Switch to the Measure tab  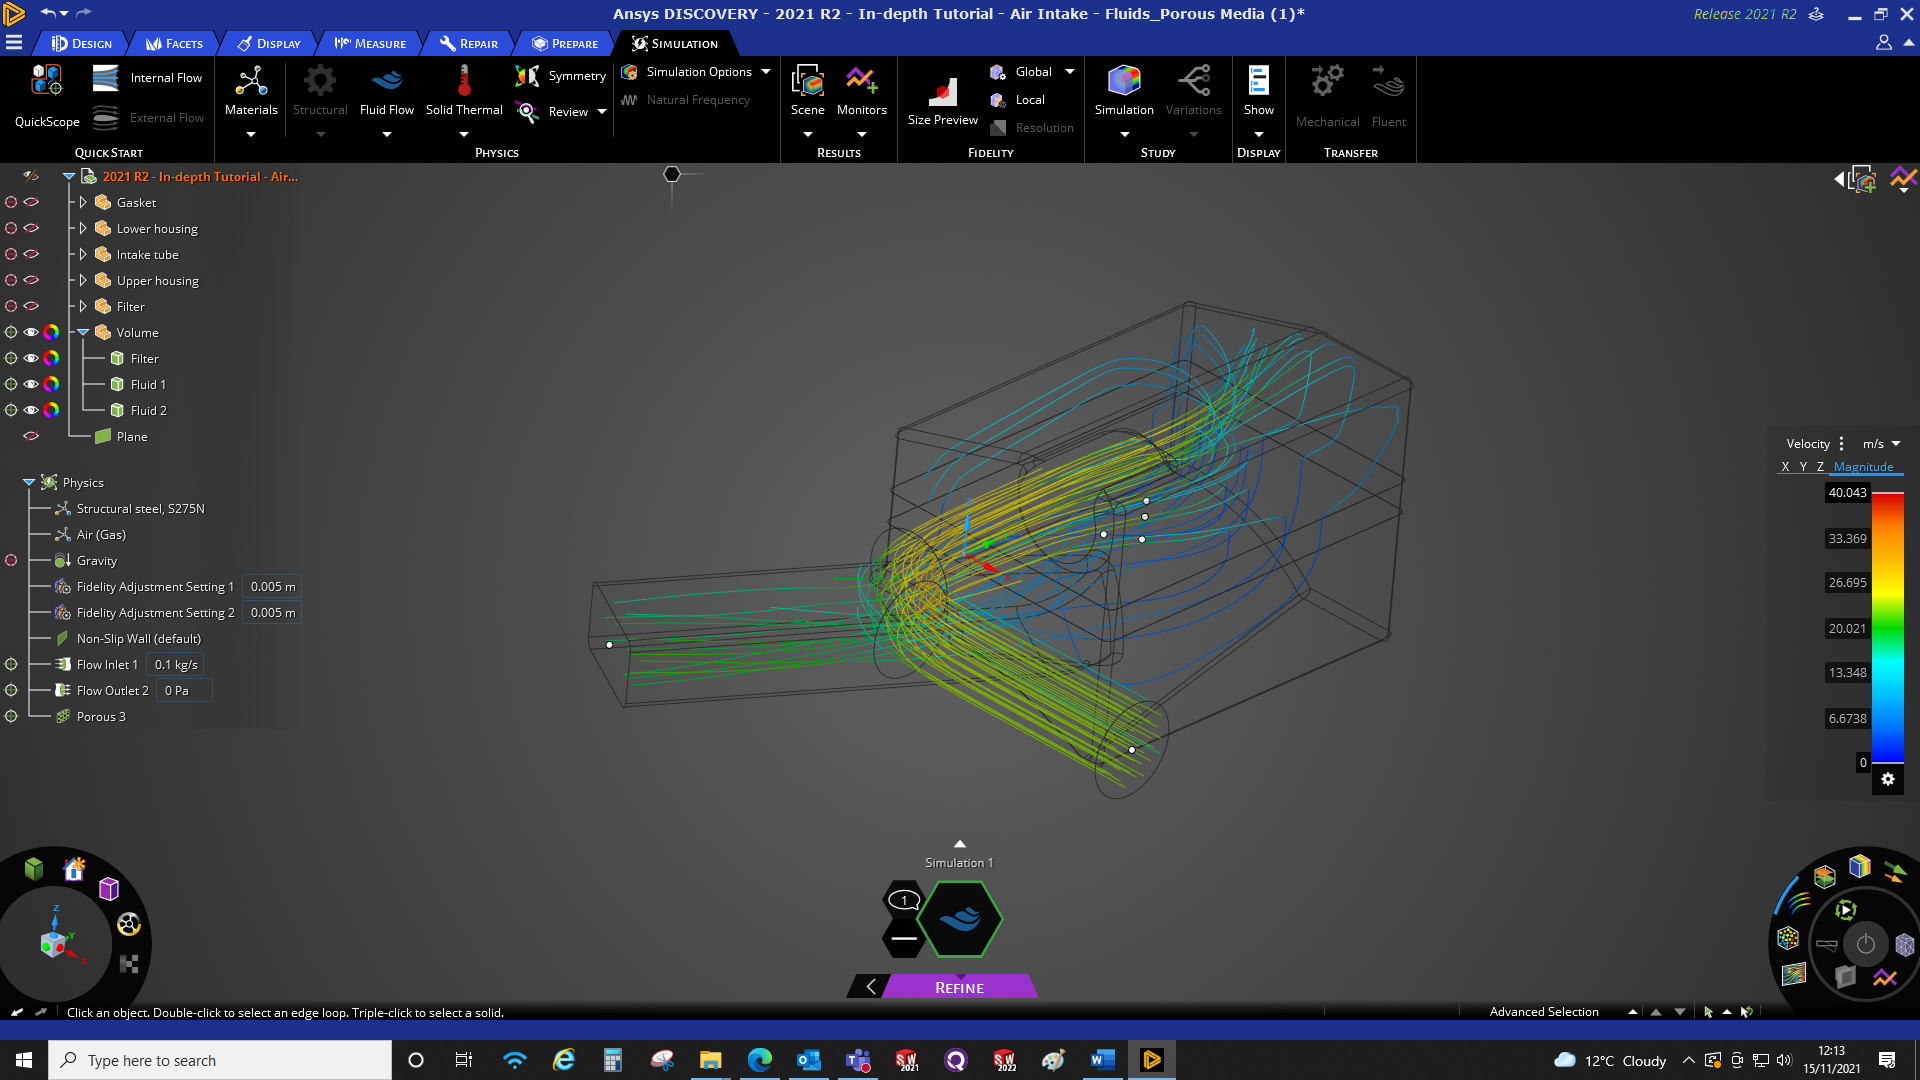coord(370,43)
